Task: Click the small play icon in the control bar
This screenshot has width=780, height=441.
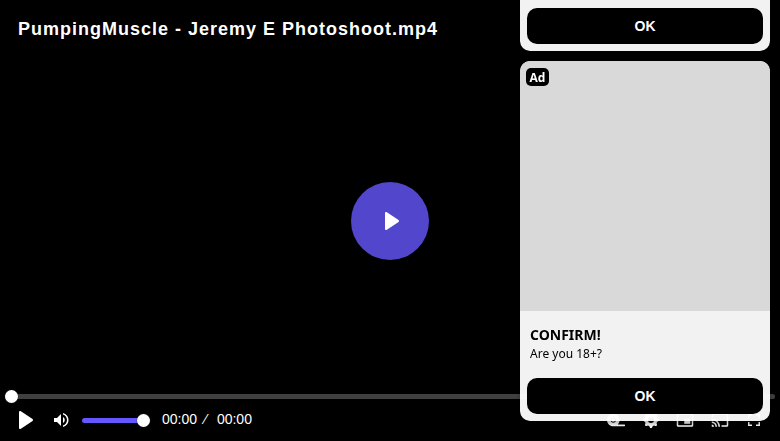Action: pos(25,420)
